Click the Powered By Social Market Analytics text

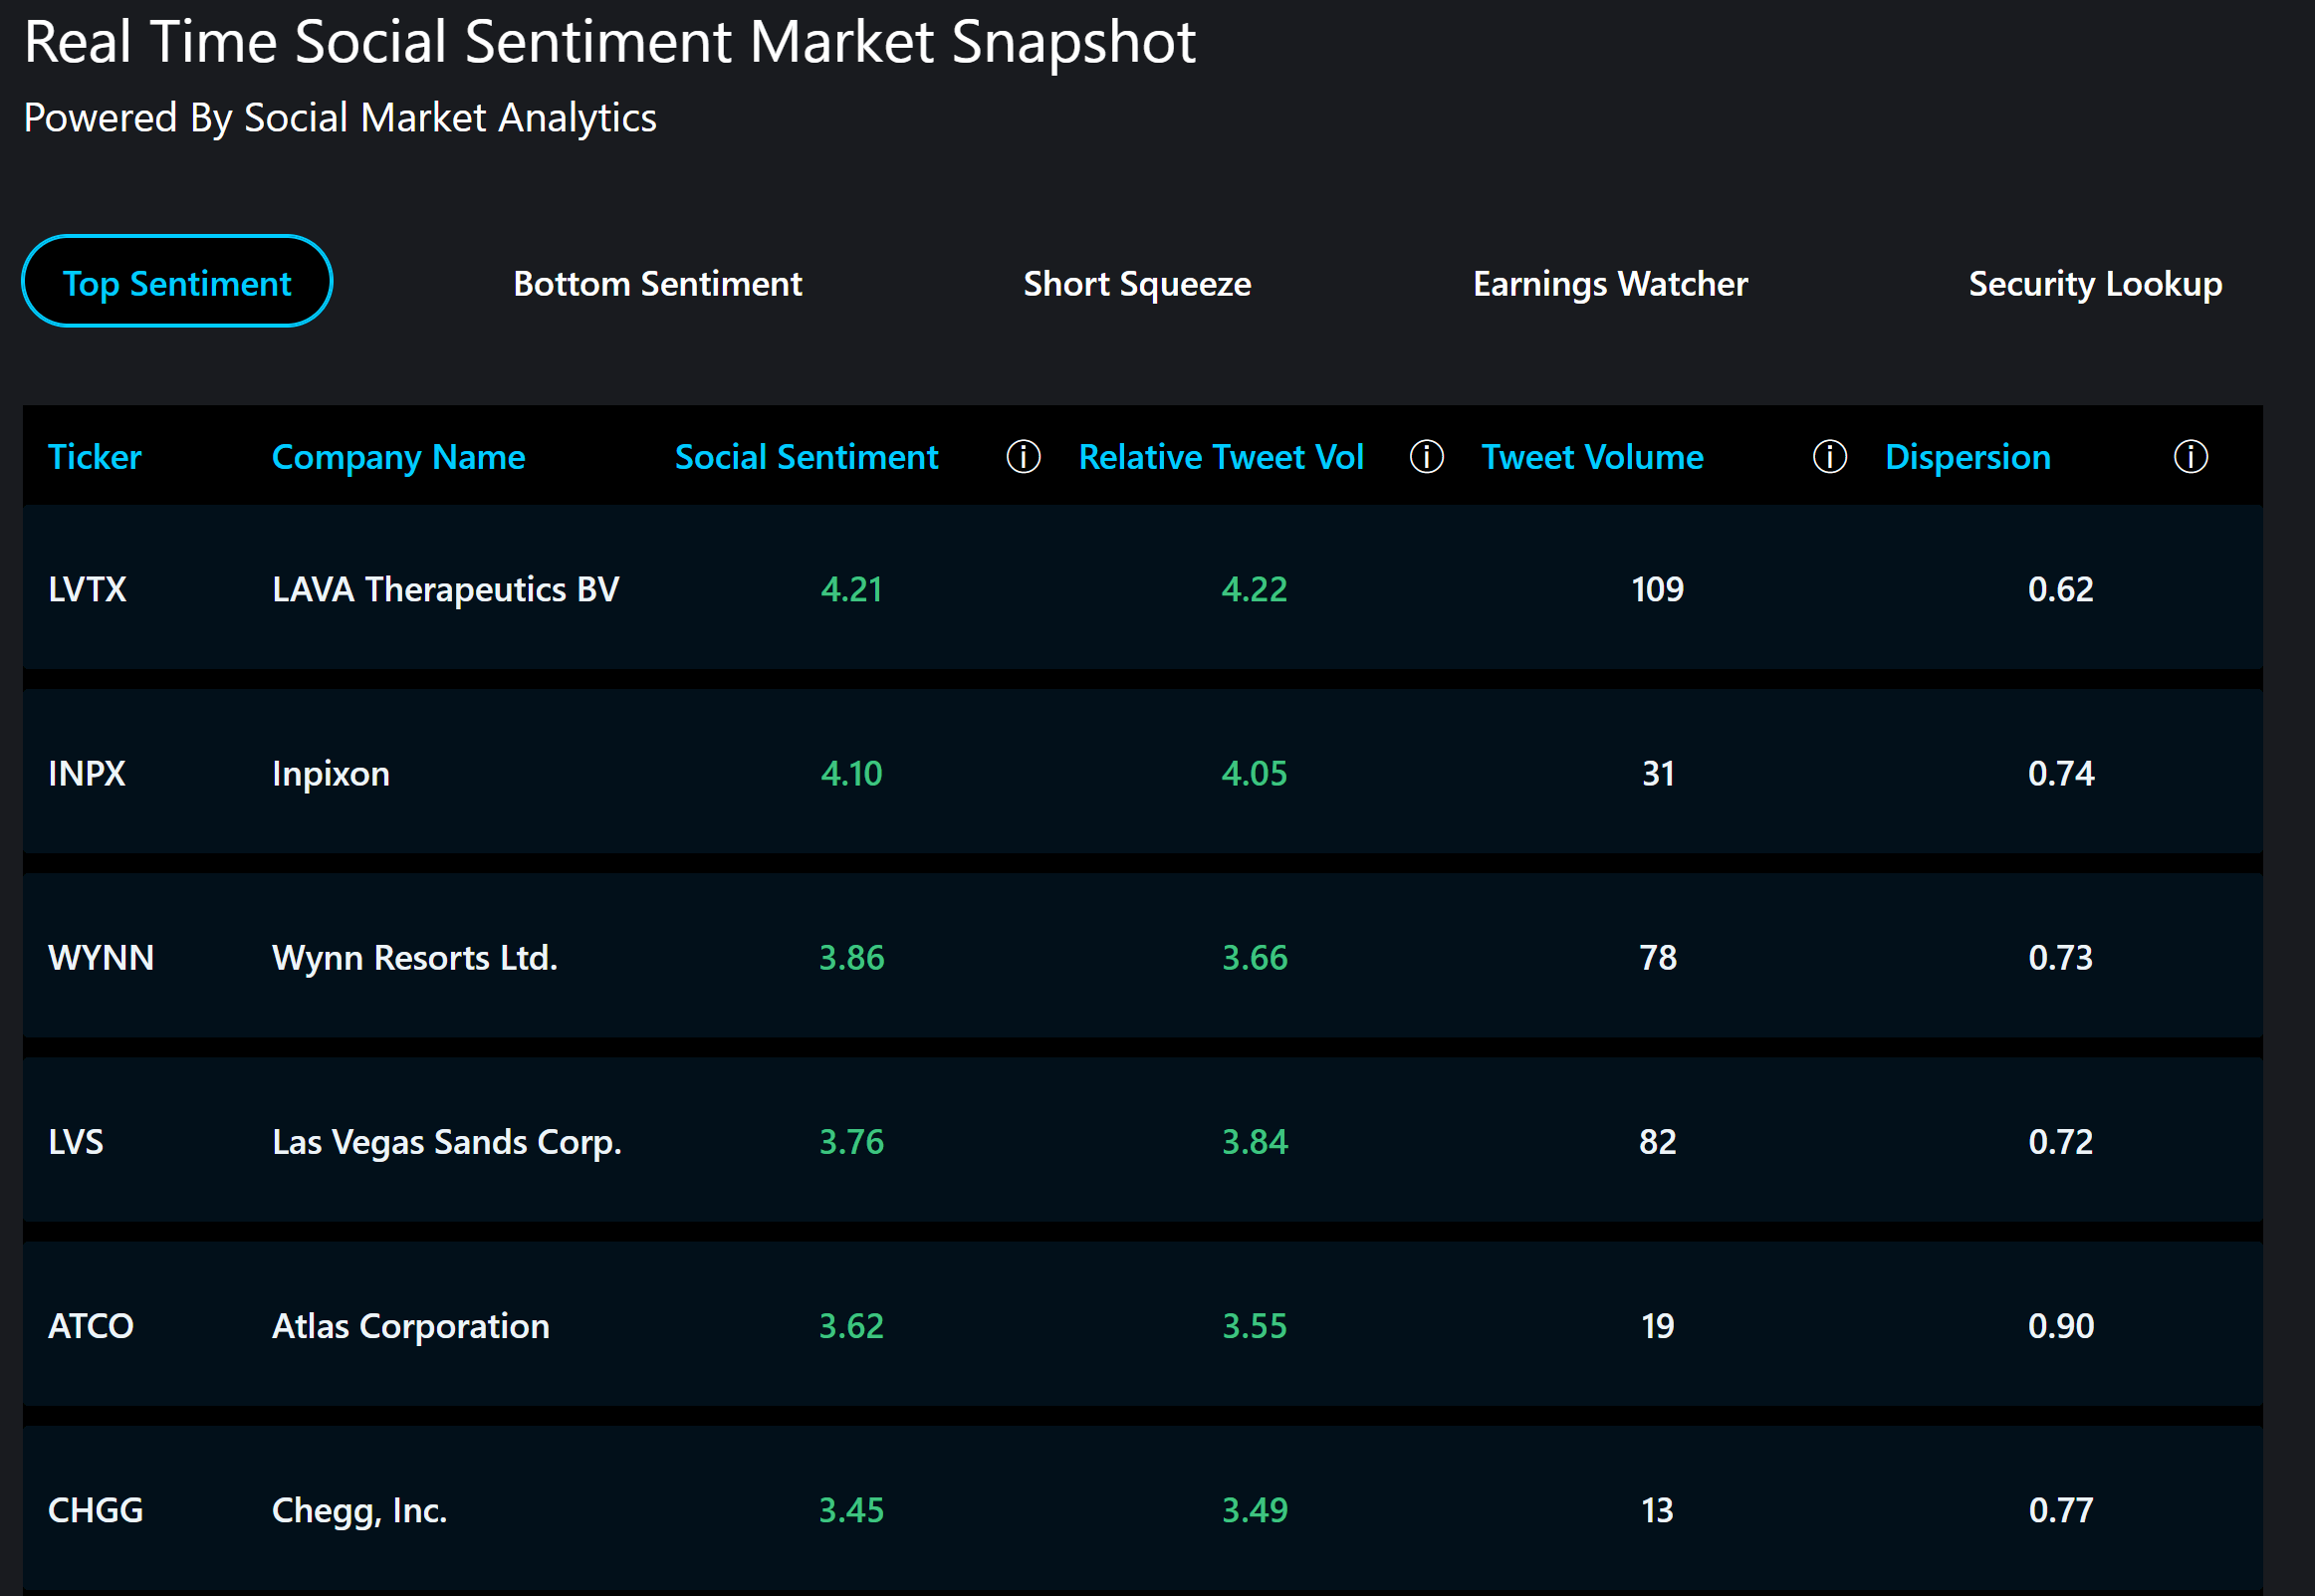[340, 118]
